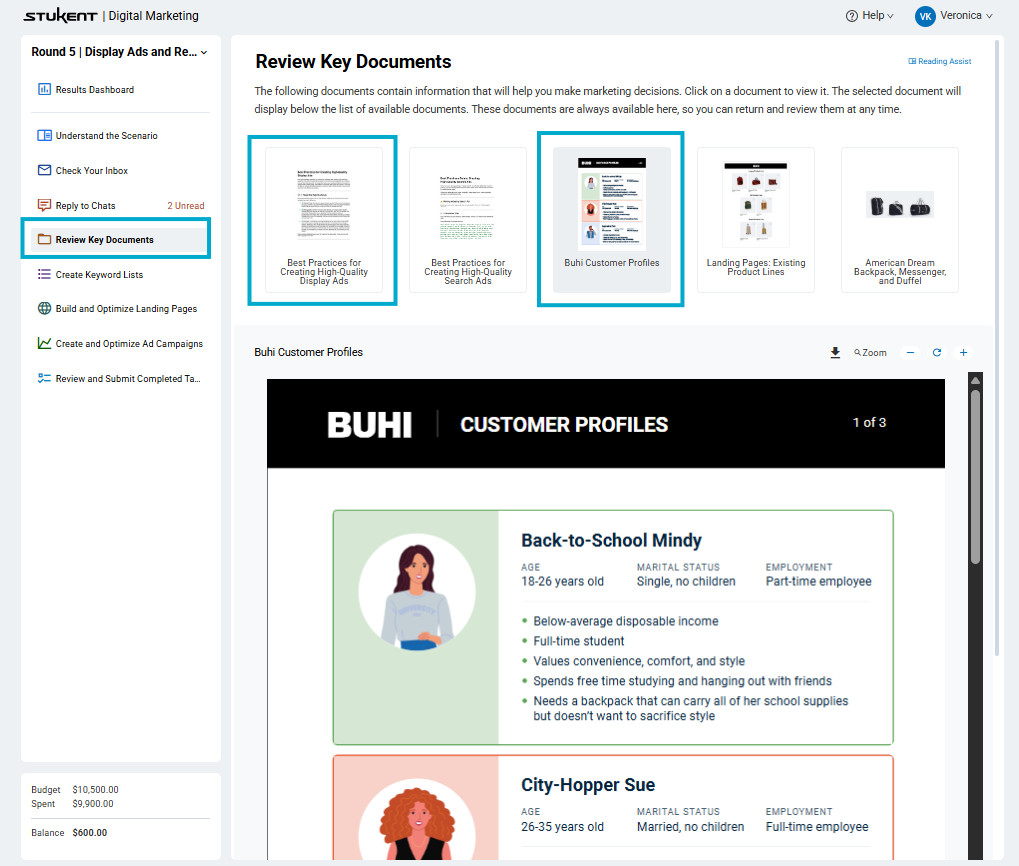Click the Build and Optimize Landing Pages globe icon
The width and height of the screenshot is (1019, 866).
coord(44,309)
